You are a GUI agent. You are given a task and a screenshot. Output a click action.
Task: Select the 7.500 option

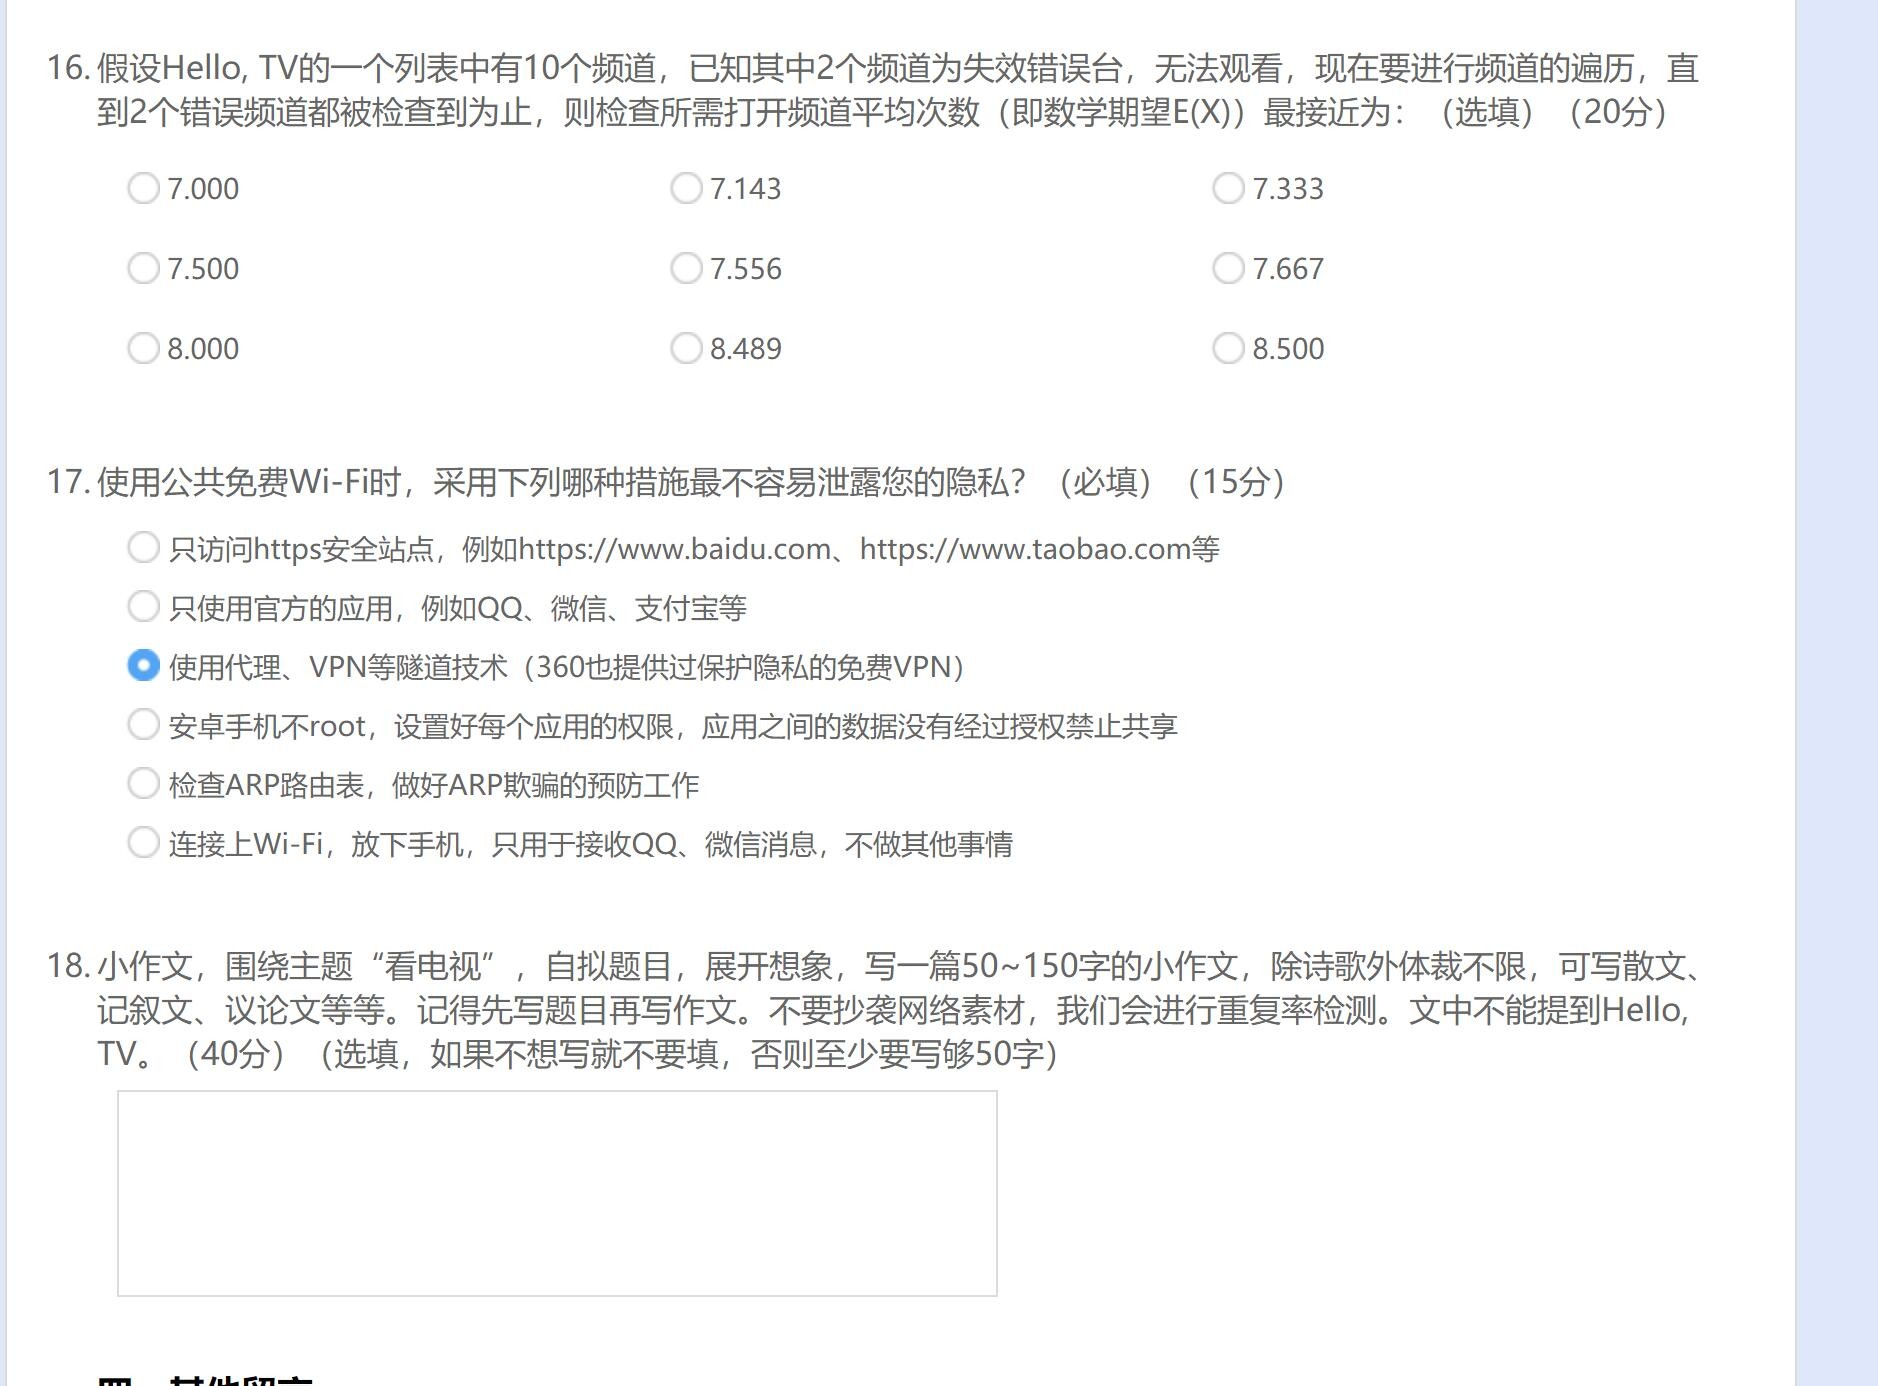click(x=144, y=268)
